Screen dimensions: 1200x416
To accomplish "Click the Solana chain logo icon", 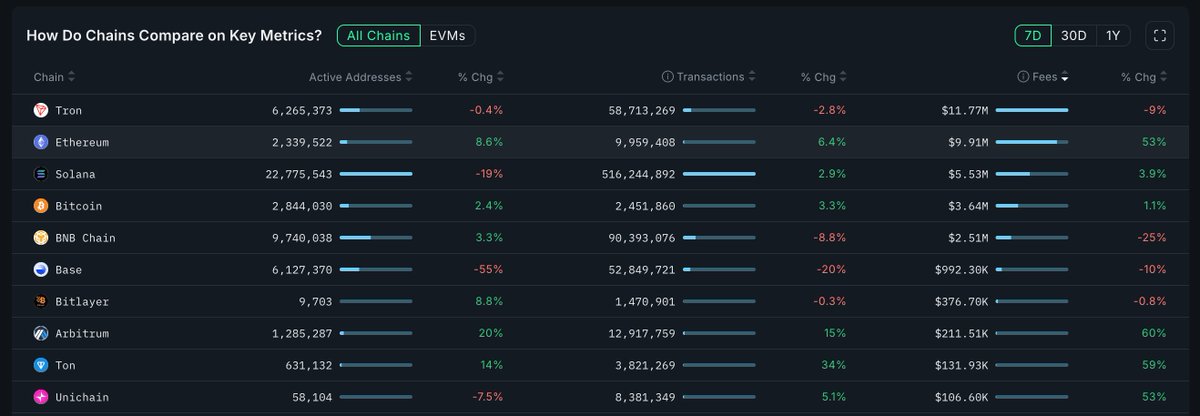I will tap(41, 174).
